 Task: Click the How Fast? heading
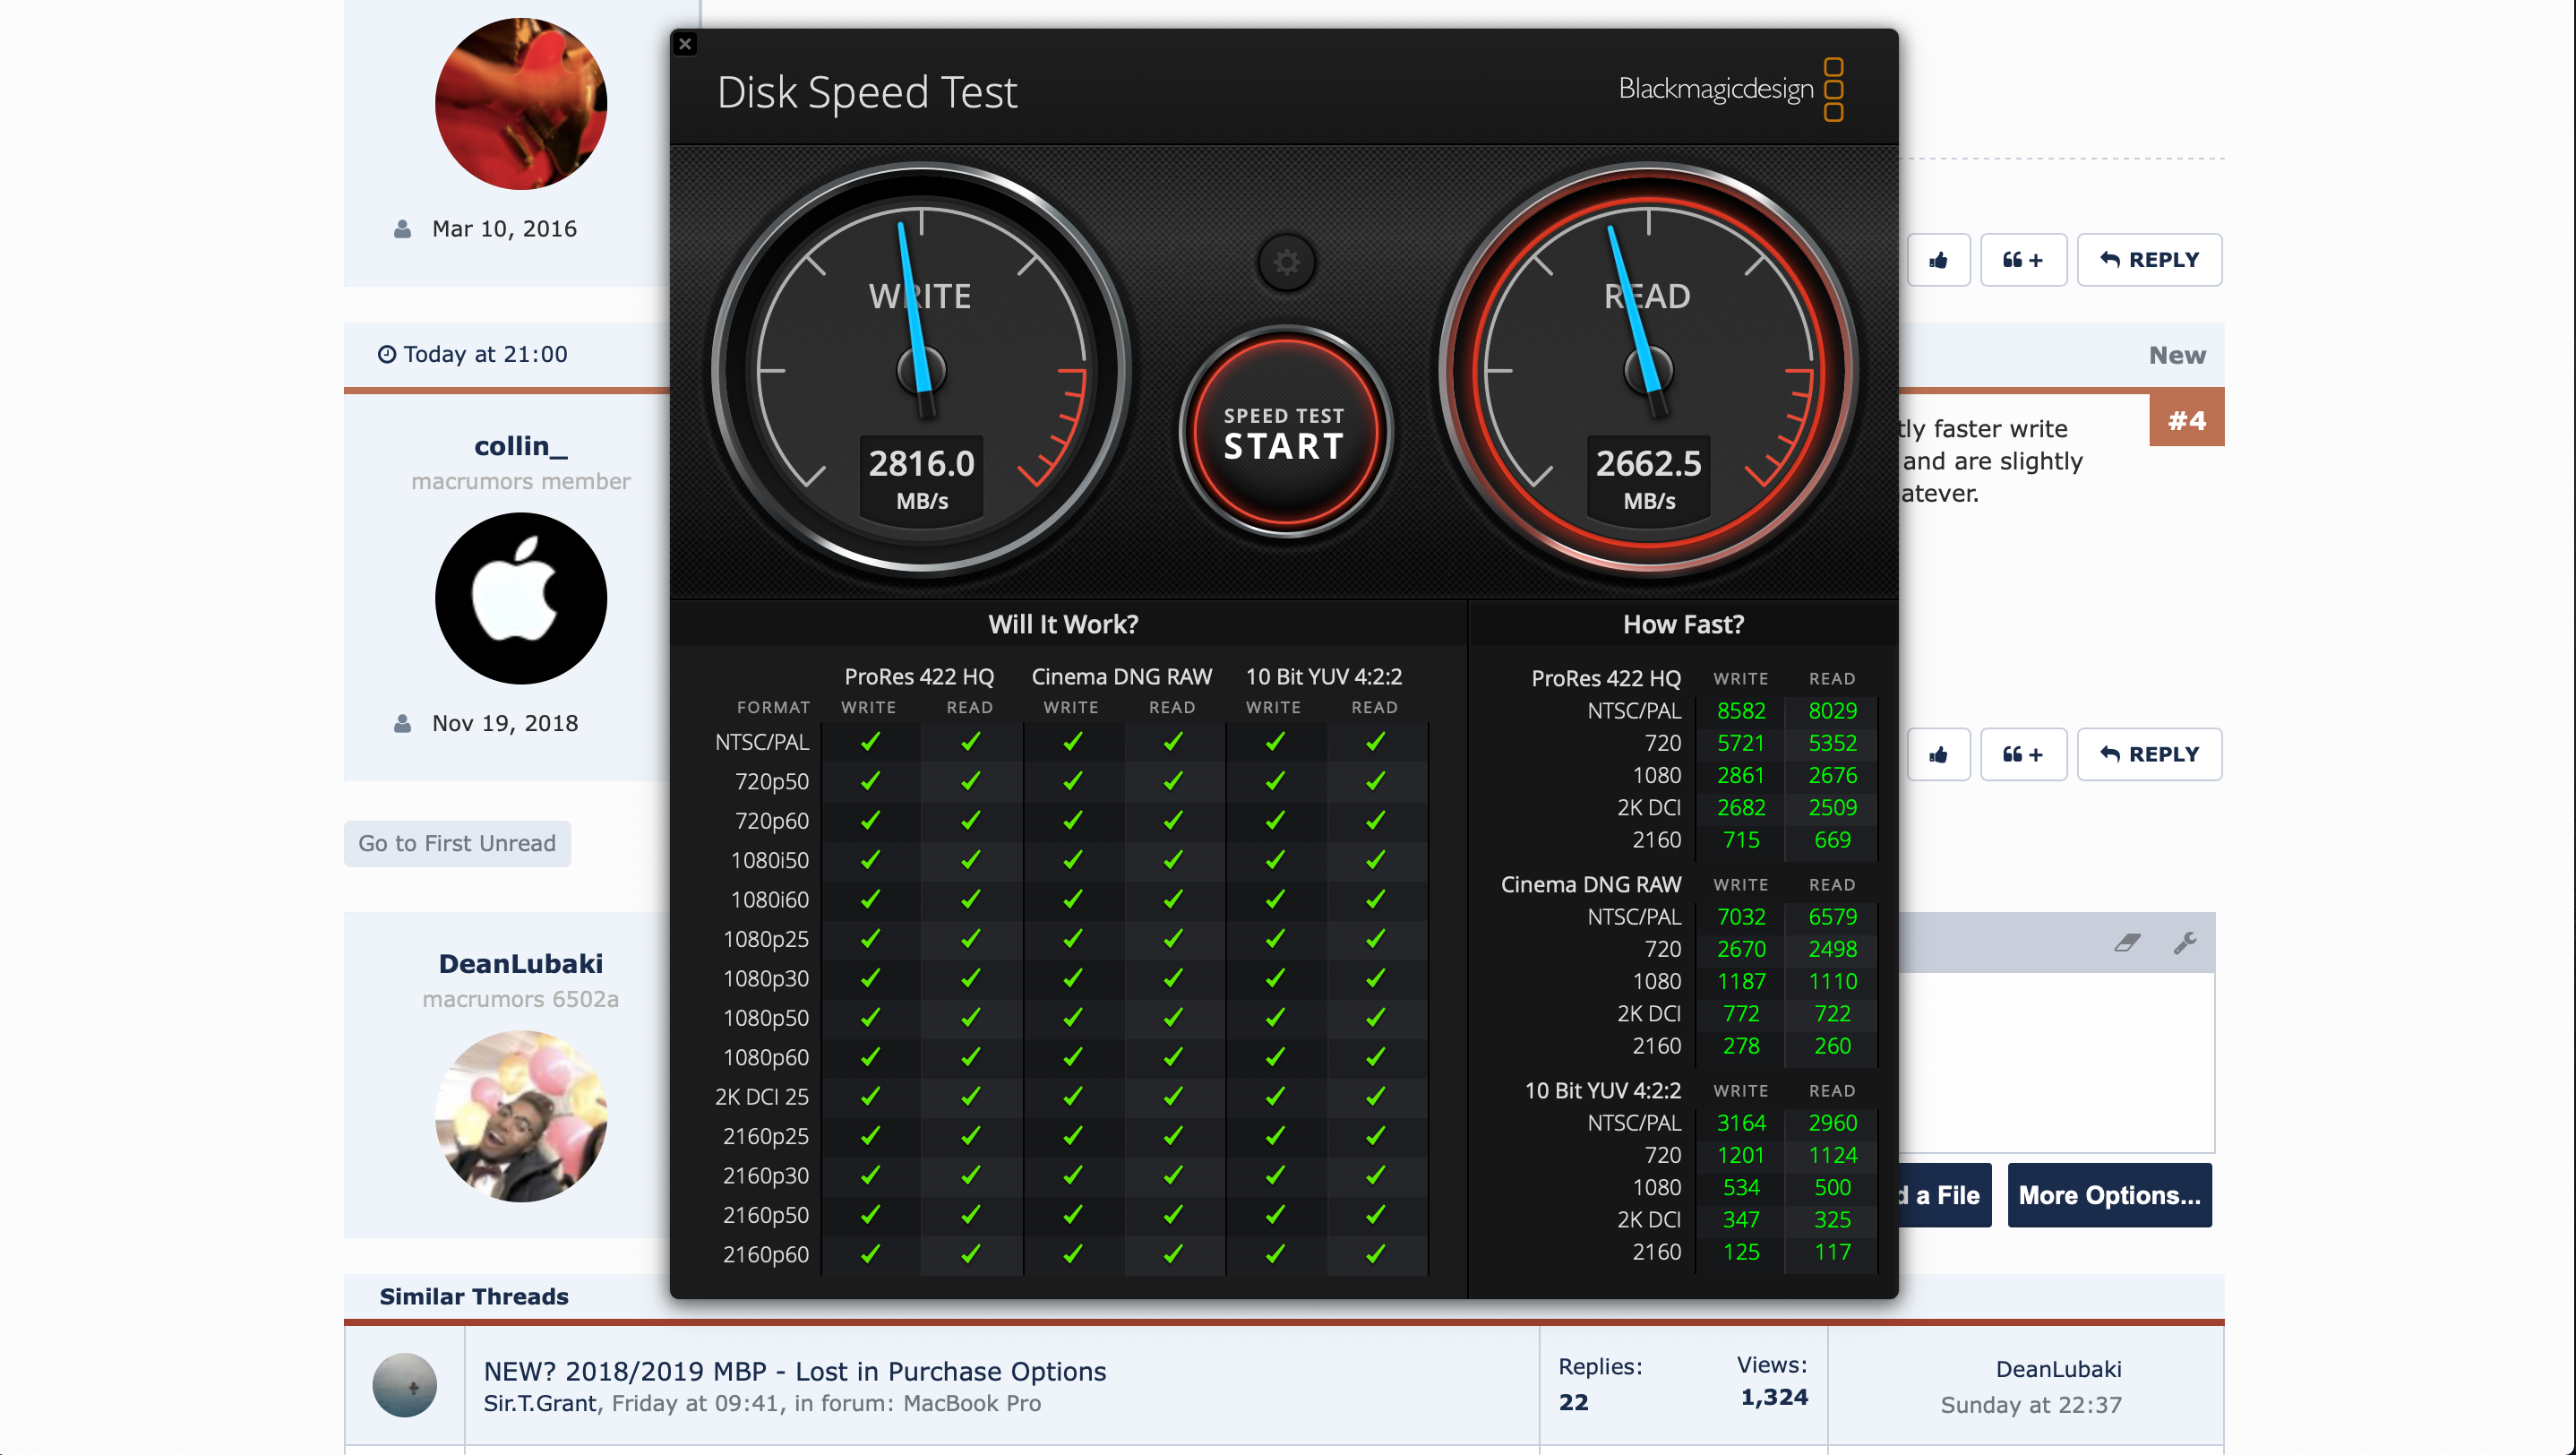[x=1683, y=624]
